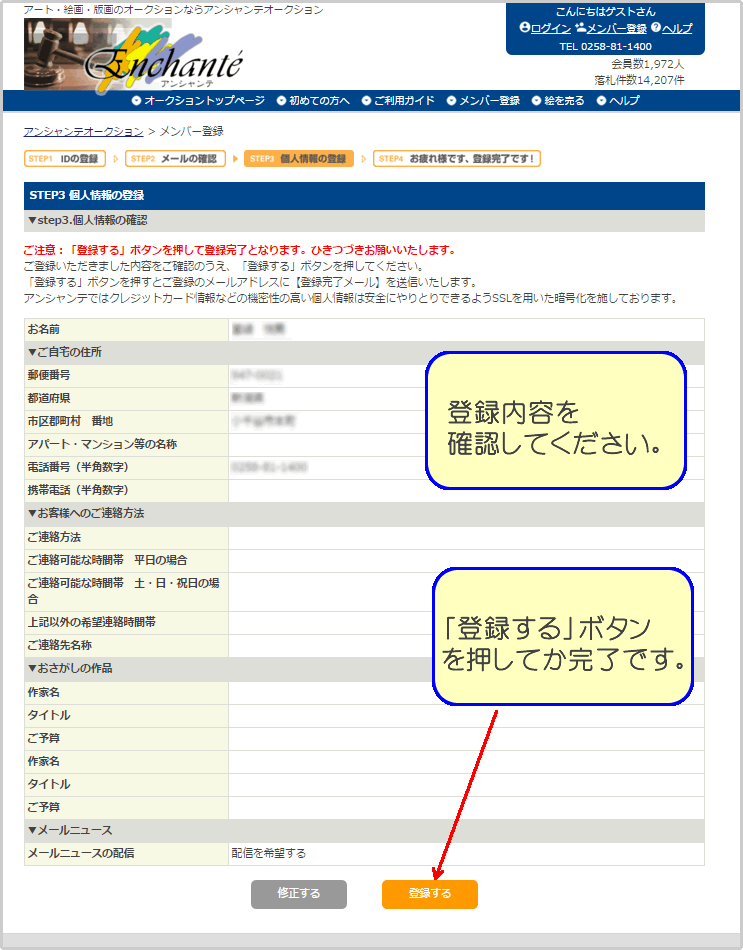Click the step3.個人情報の確認 section header
This screenshot has height=950, width=743.
[364, 221]
